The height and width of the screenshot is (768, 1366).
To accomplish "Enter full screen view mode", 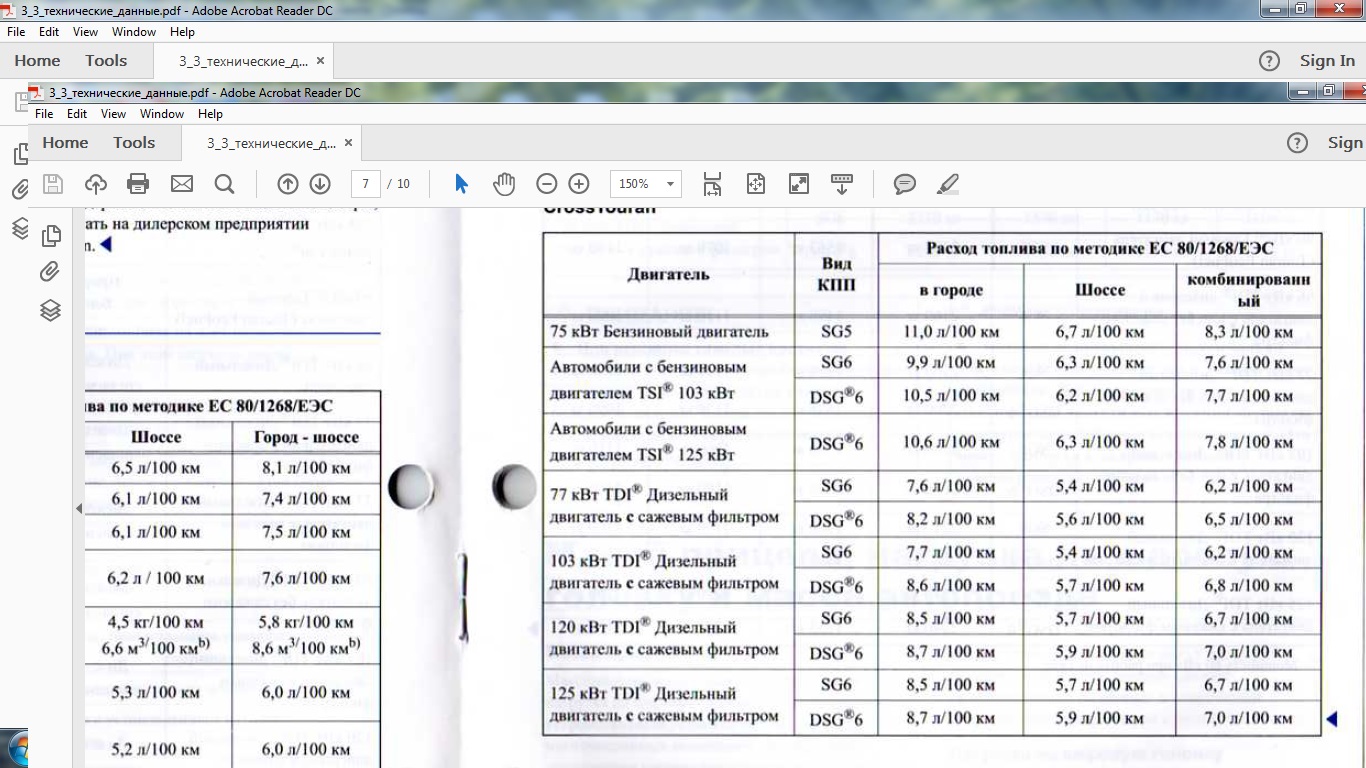I will [799, 184].
